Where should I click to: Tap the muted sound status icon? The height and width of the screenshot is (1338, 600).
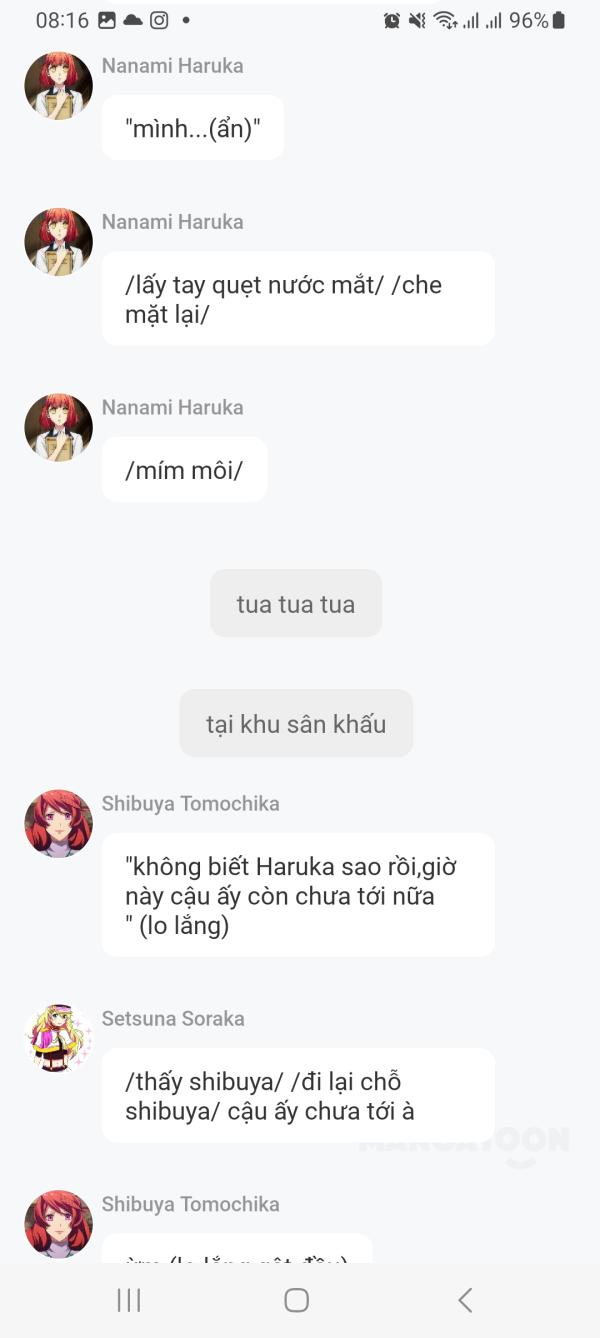[x=418, y=20]
